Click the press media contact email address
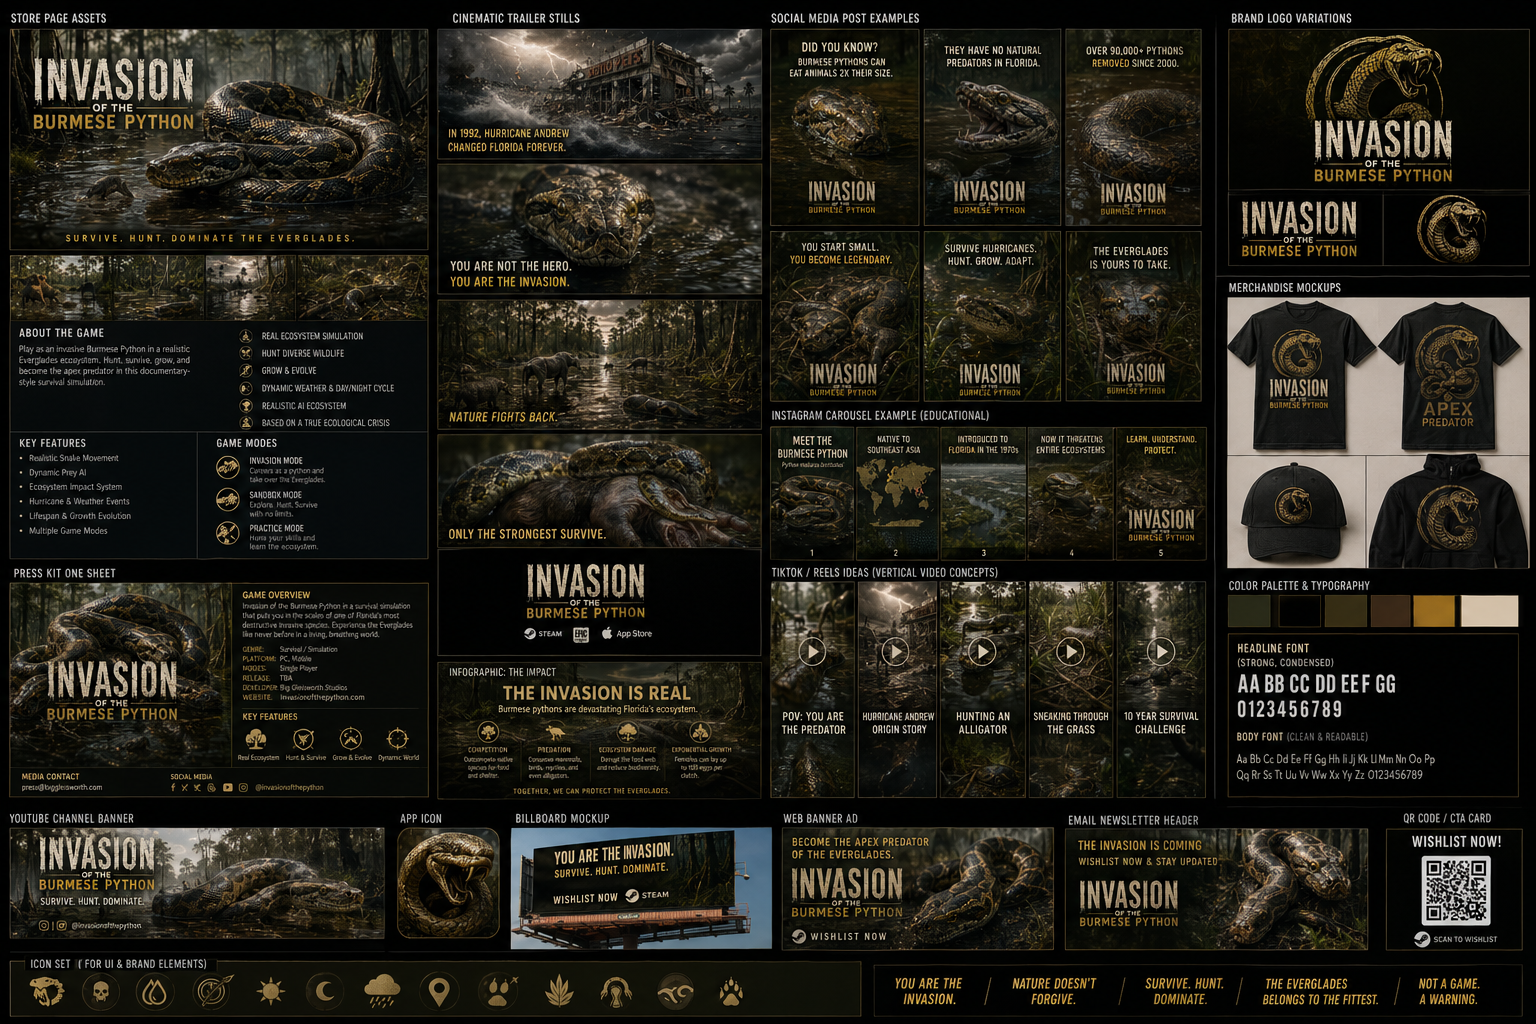 click(62, 787)
